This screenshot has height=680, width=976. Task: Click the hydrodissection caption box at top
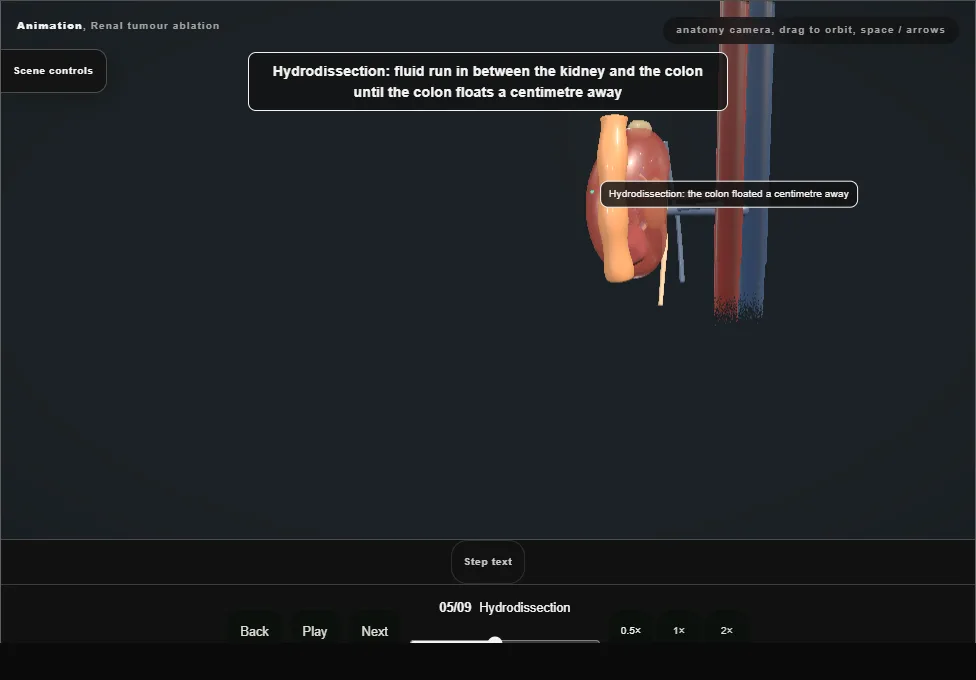coord(488,82)
